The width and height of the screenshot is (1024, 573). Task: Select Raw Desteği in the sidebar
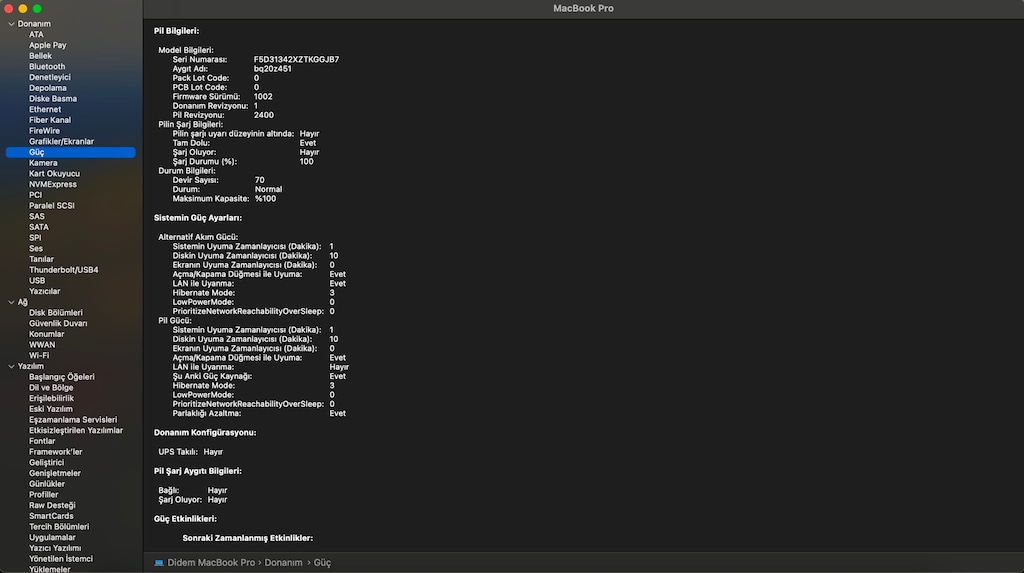(x=52, y=505)
